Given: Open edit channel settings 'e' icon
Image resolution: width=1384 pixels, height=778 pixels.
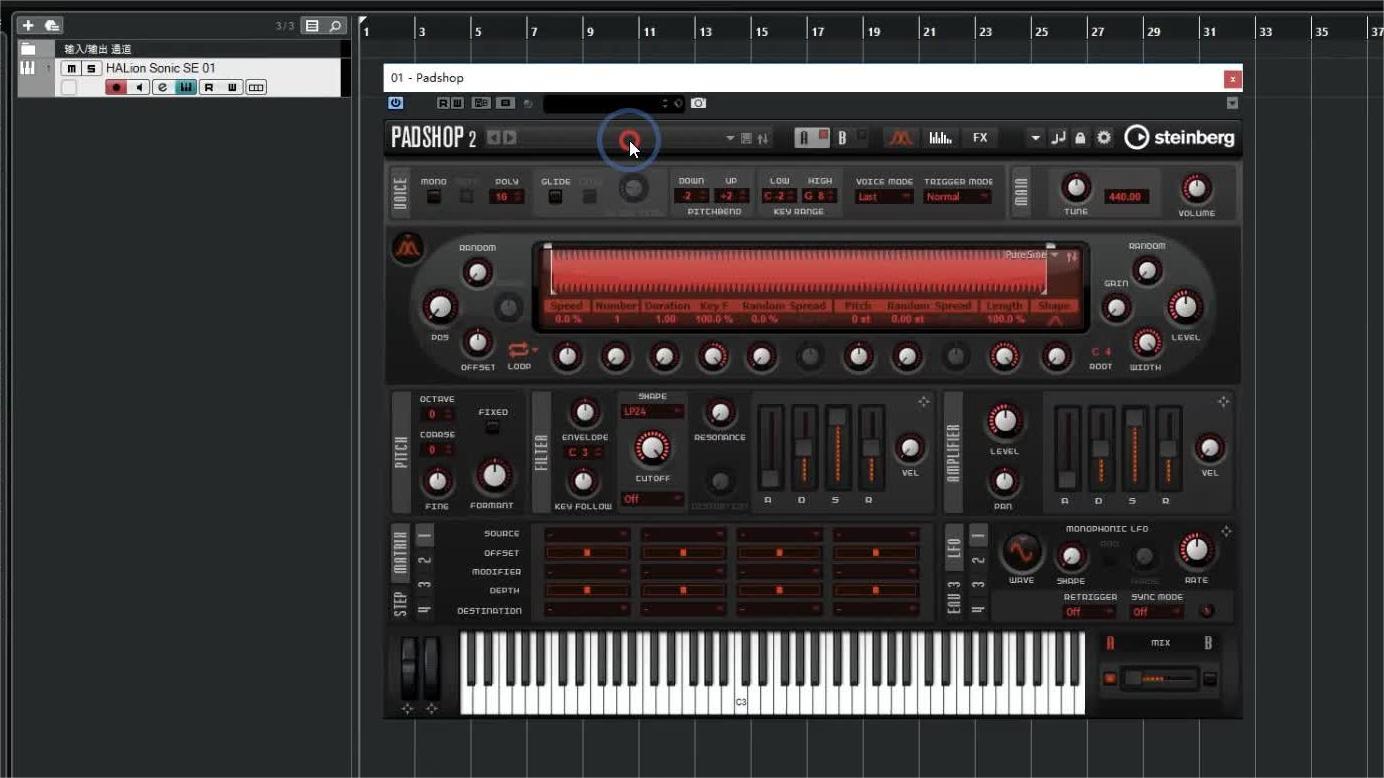Looking at the screenshot, I should click(163, 88).
